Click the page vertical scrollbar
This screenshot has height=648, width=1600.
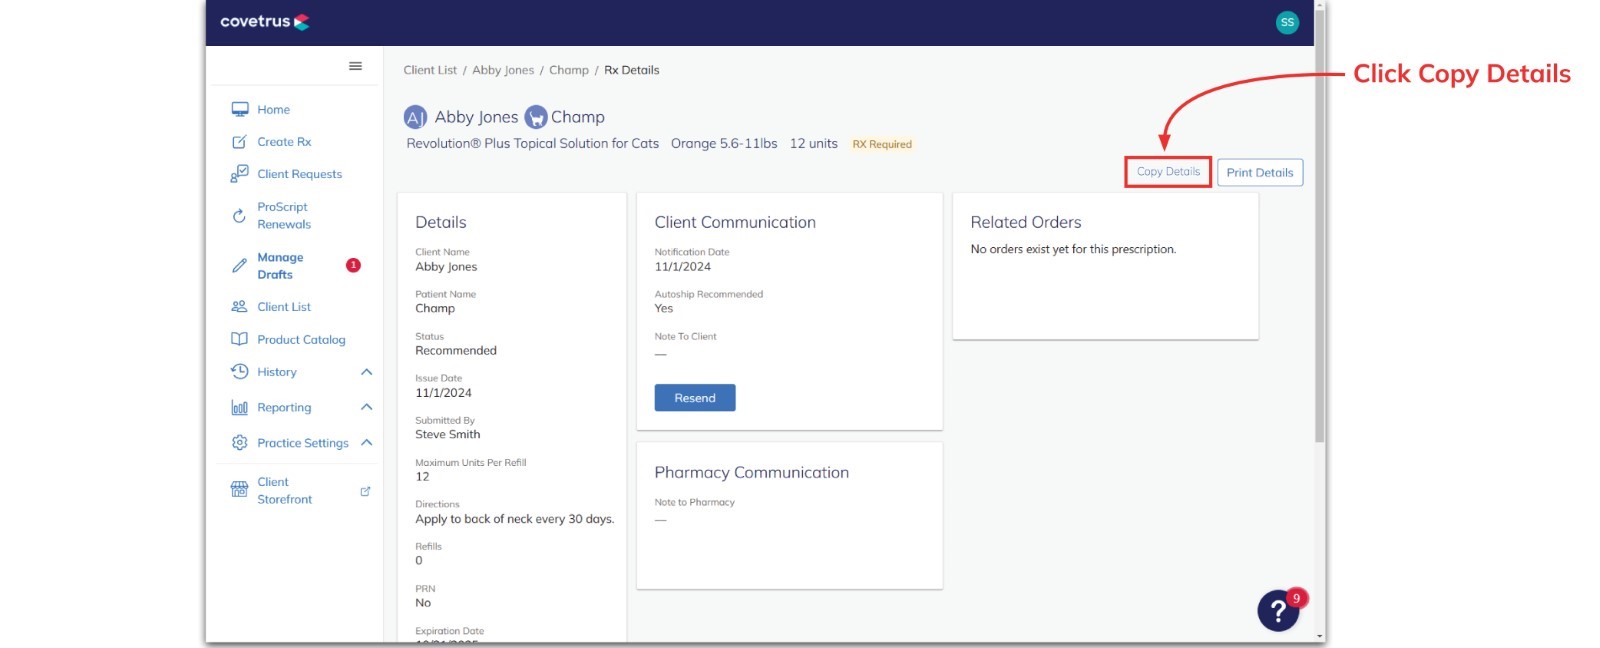coord(1319,225)
